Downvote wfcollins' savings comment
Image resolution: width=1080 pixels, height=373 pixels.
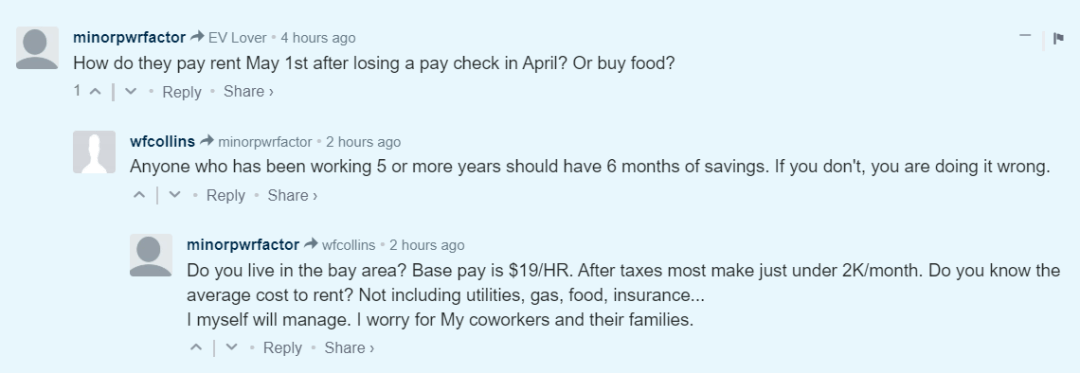175,195
